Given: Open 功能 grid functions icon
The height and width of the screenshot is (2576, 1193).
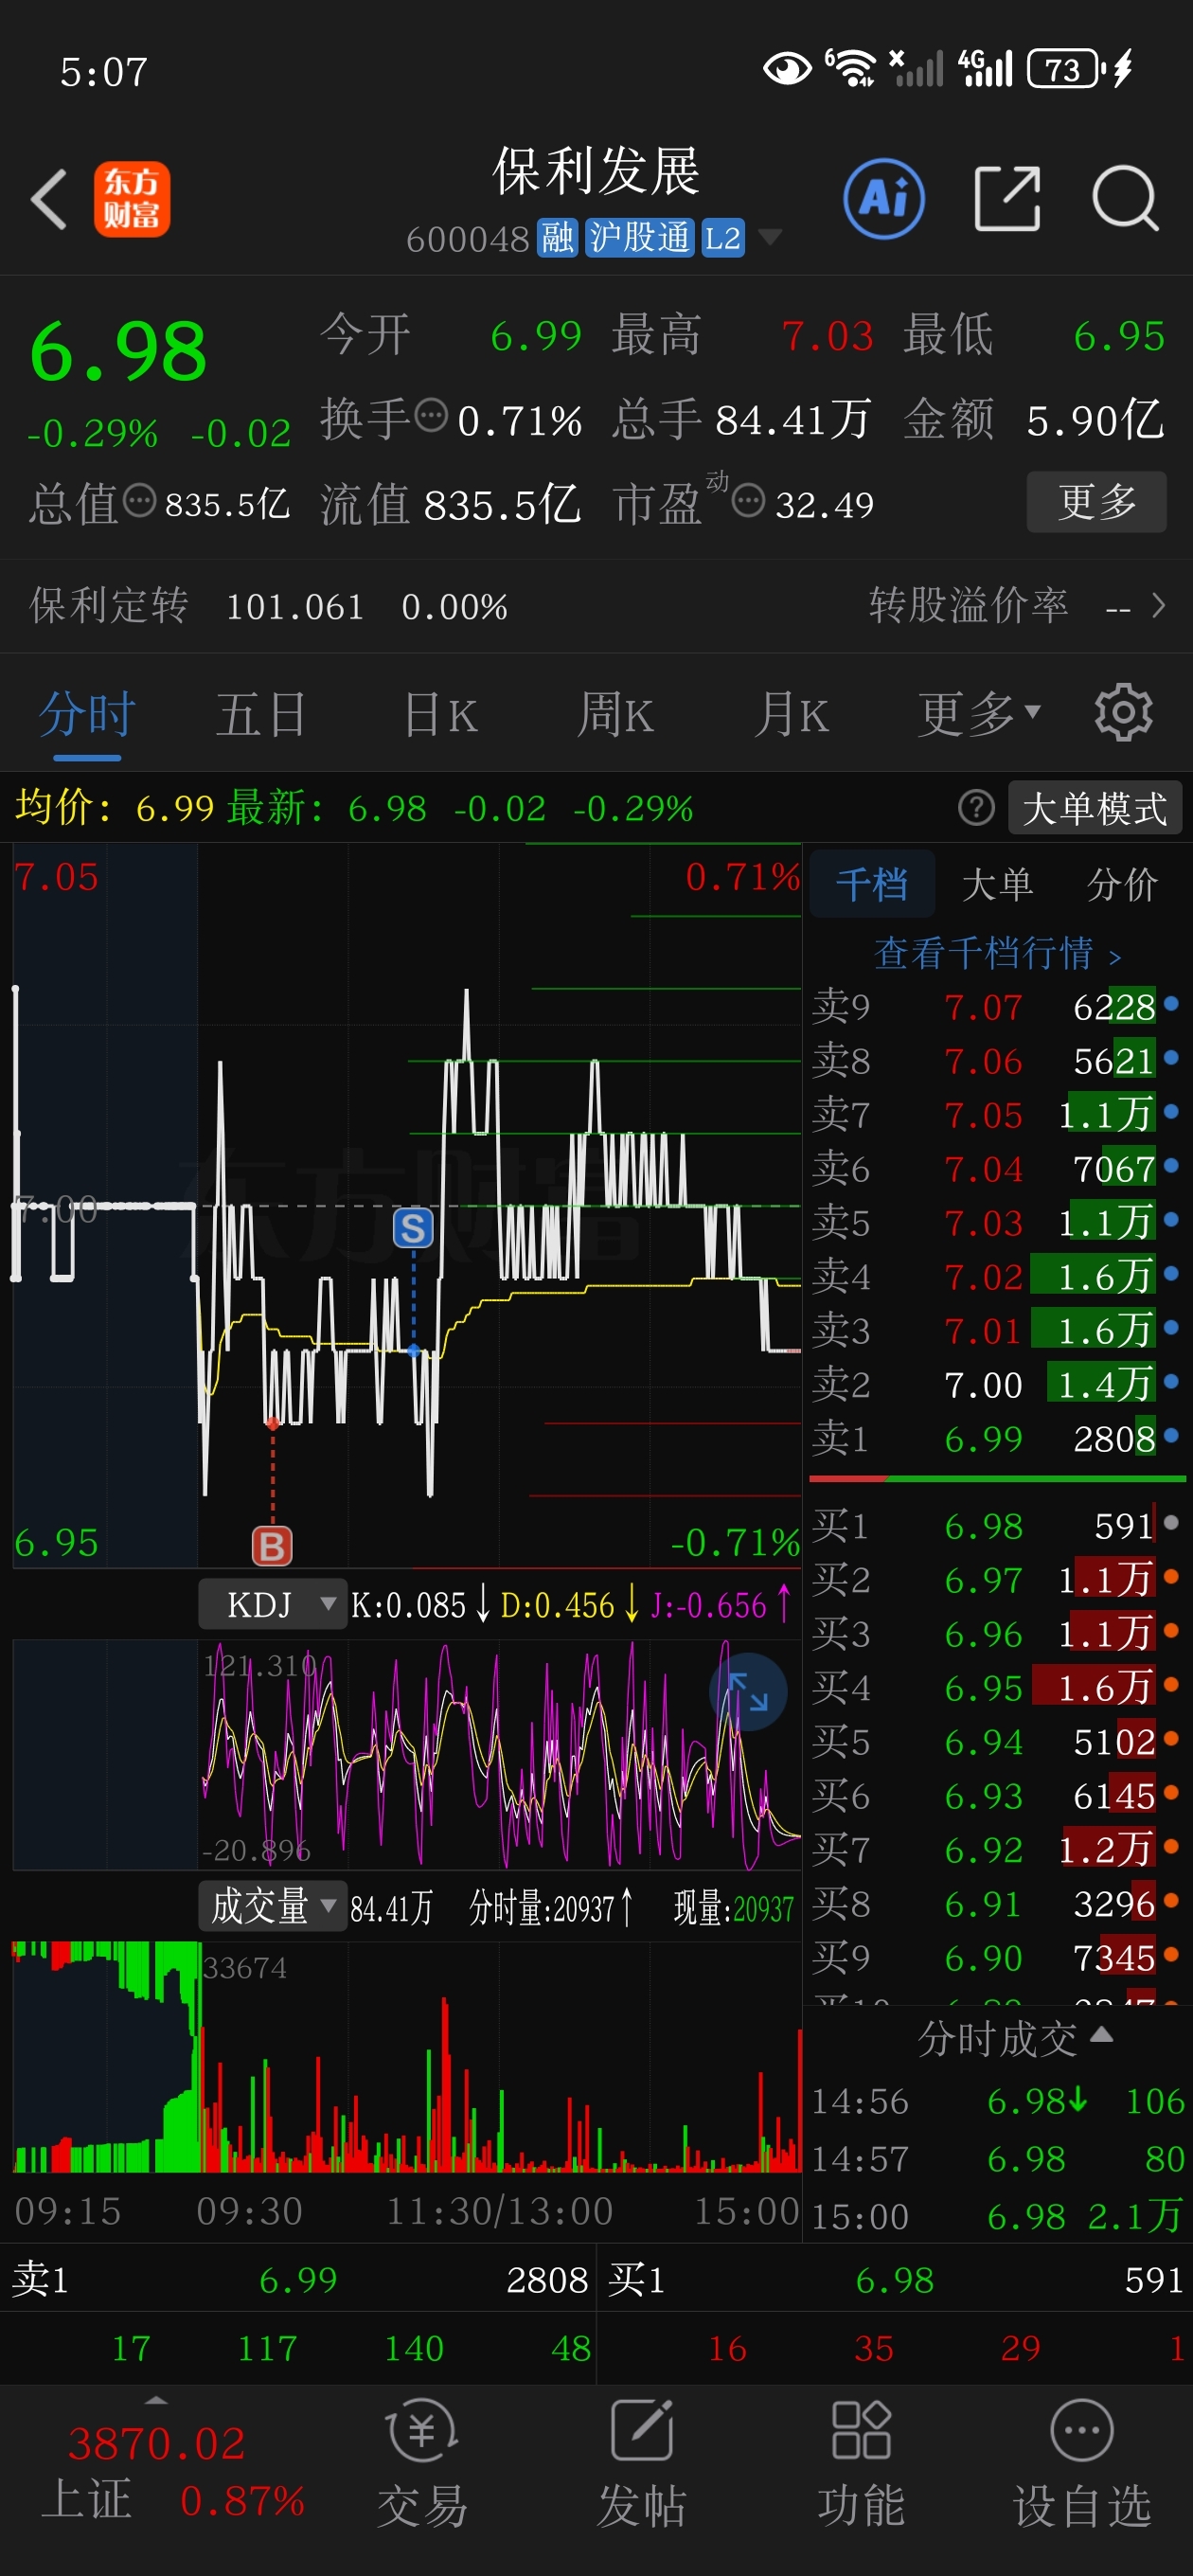Looking at the screenshot, I should click(x=861, y=2428).
